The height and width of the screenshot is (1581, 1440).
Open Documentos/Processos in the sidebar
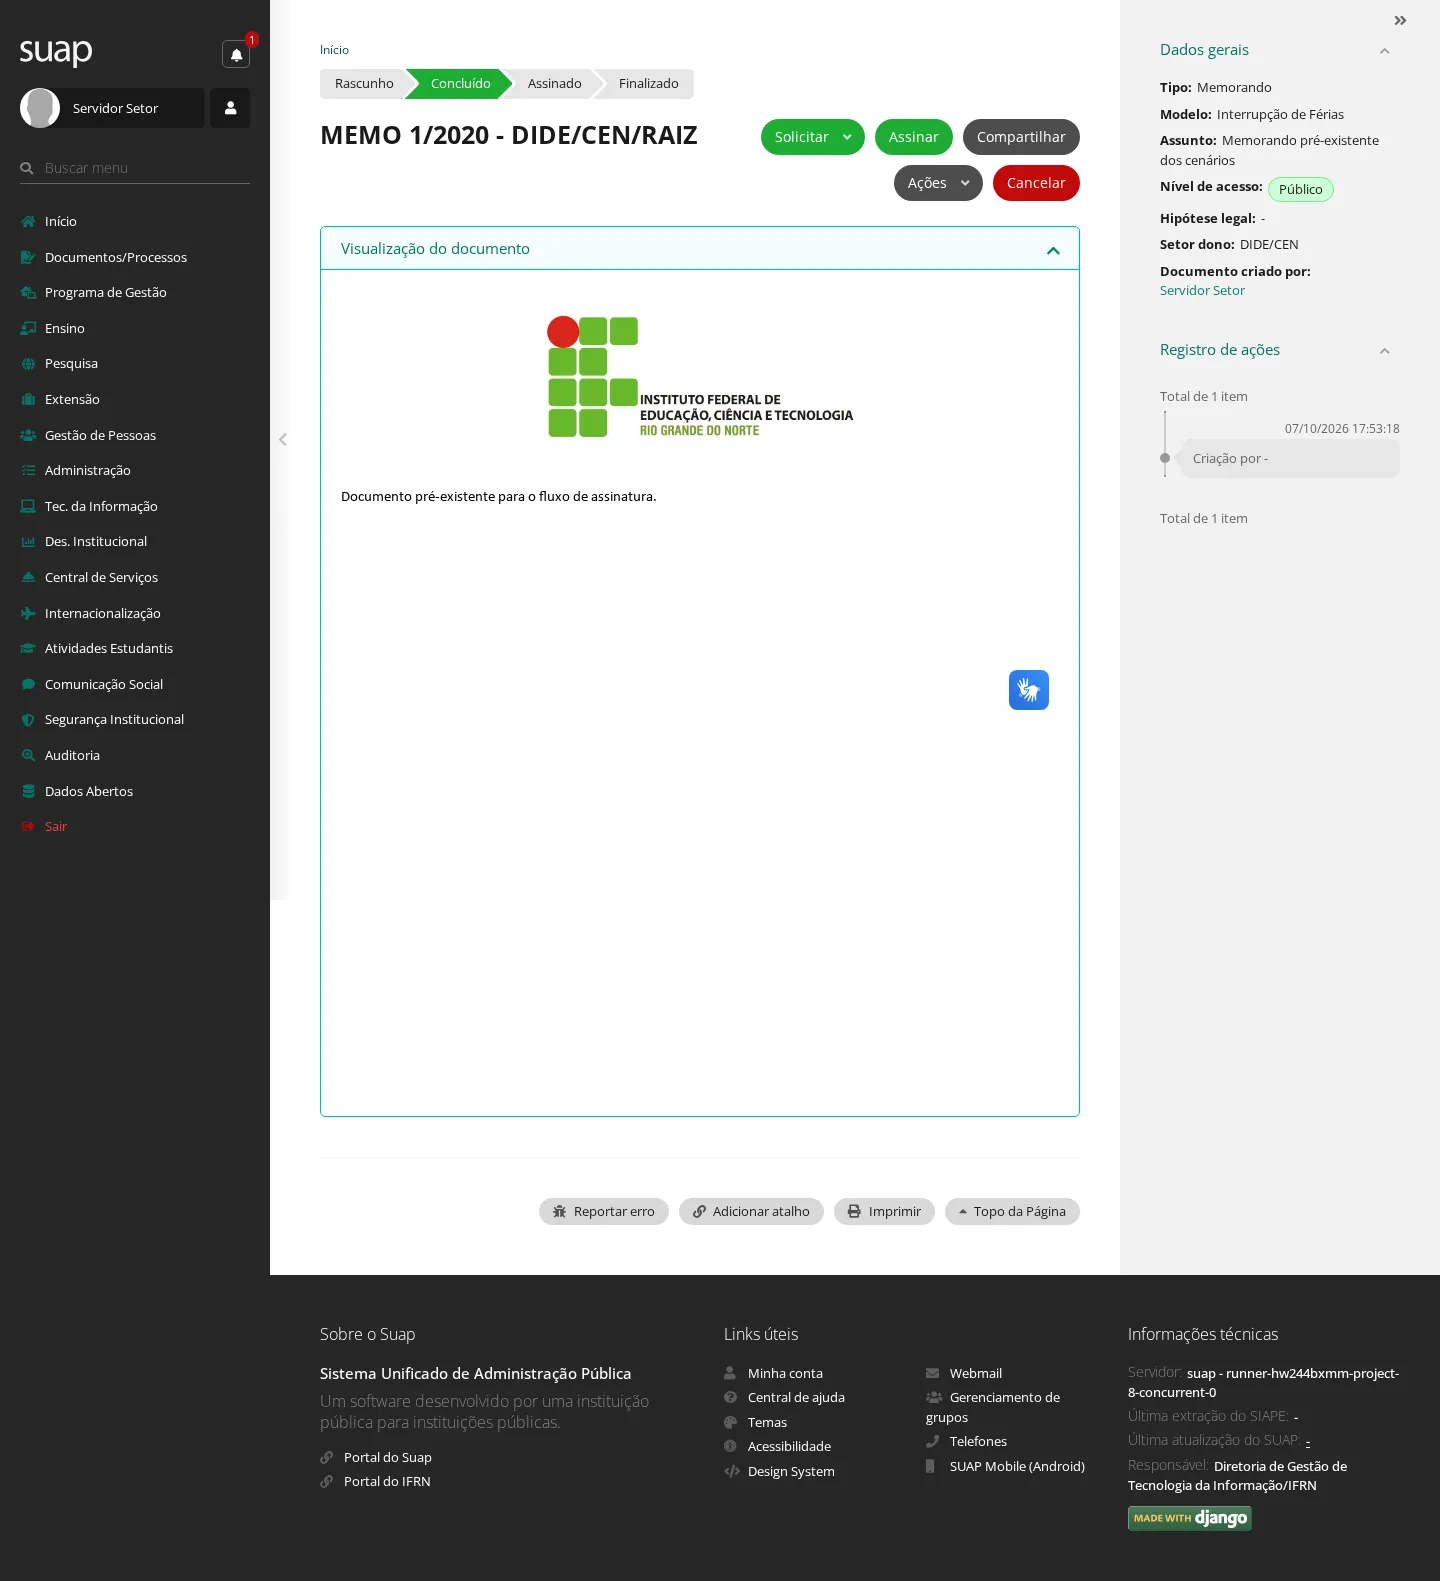(116, 257)
